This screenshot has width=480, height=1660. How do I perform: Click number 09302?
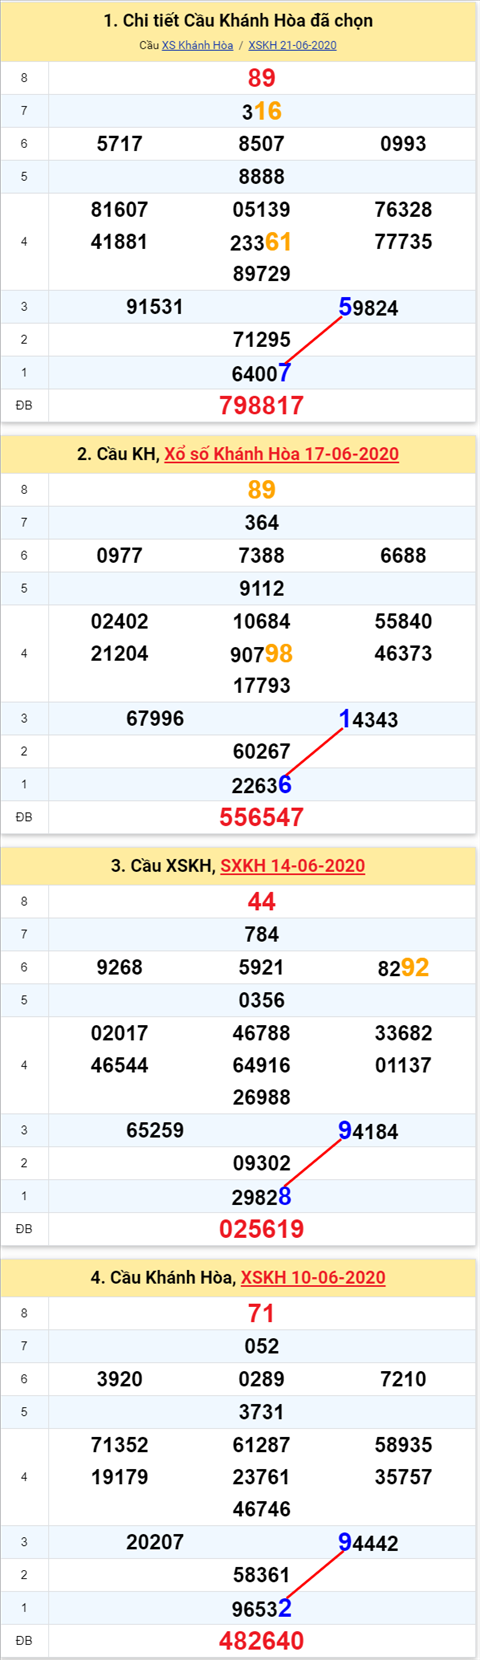coord(261,1164)
